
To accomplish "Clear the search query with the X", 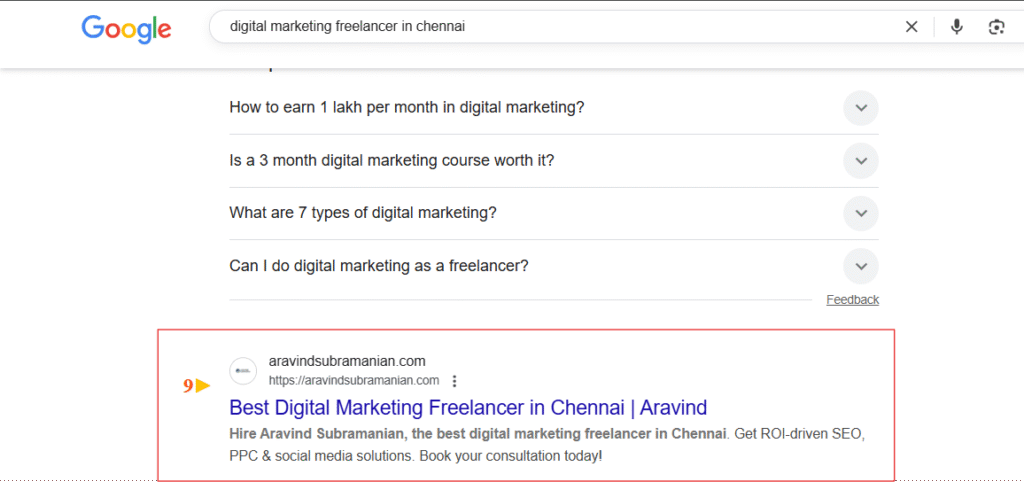I will point(911,27).
